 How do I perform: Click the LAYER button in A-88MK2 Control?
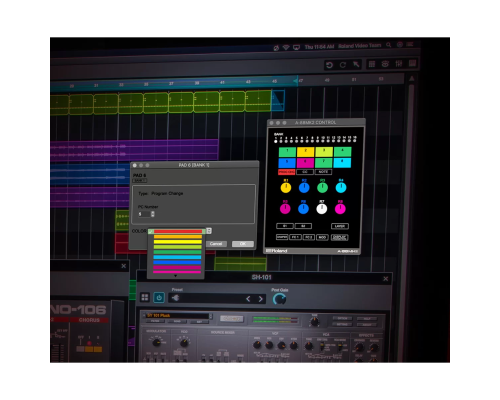coord(340,226)
